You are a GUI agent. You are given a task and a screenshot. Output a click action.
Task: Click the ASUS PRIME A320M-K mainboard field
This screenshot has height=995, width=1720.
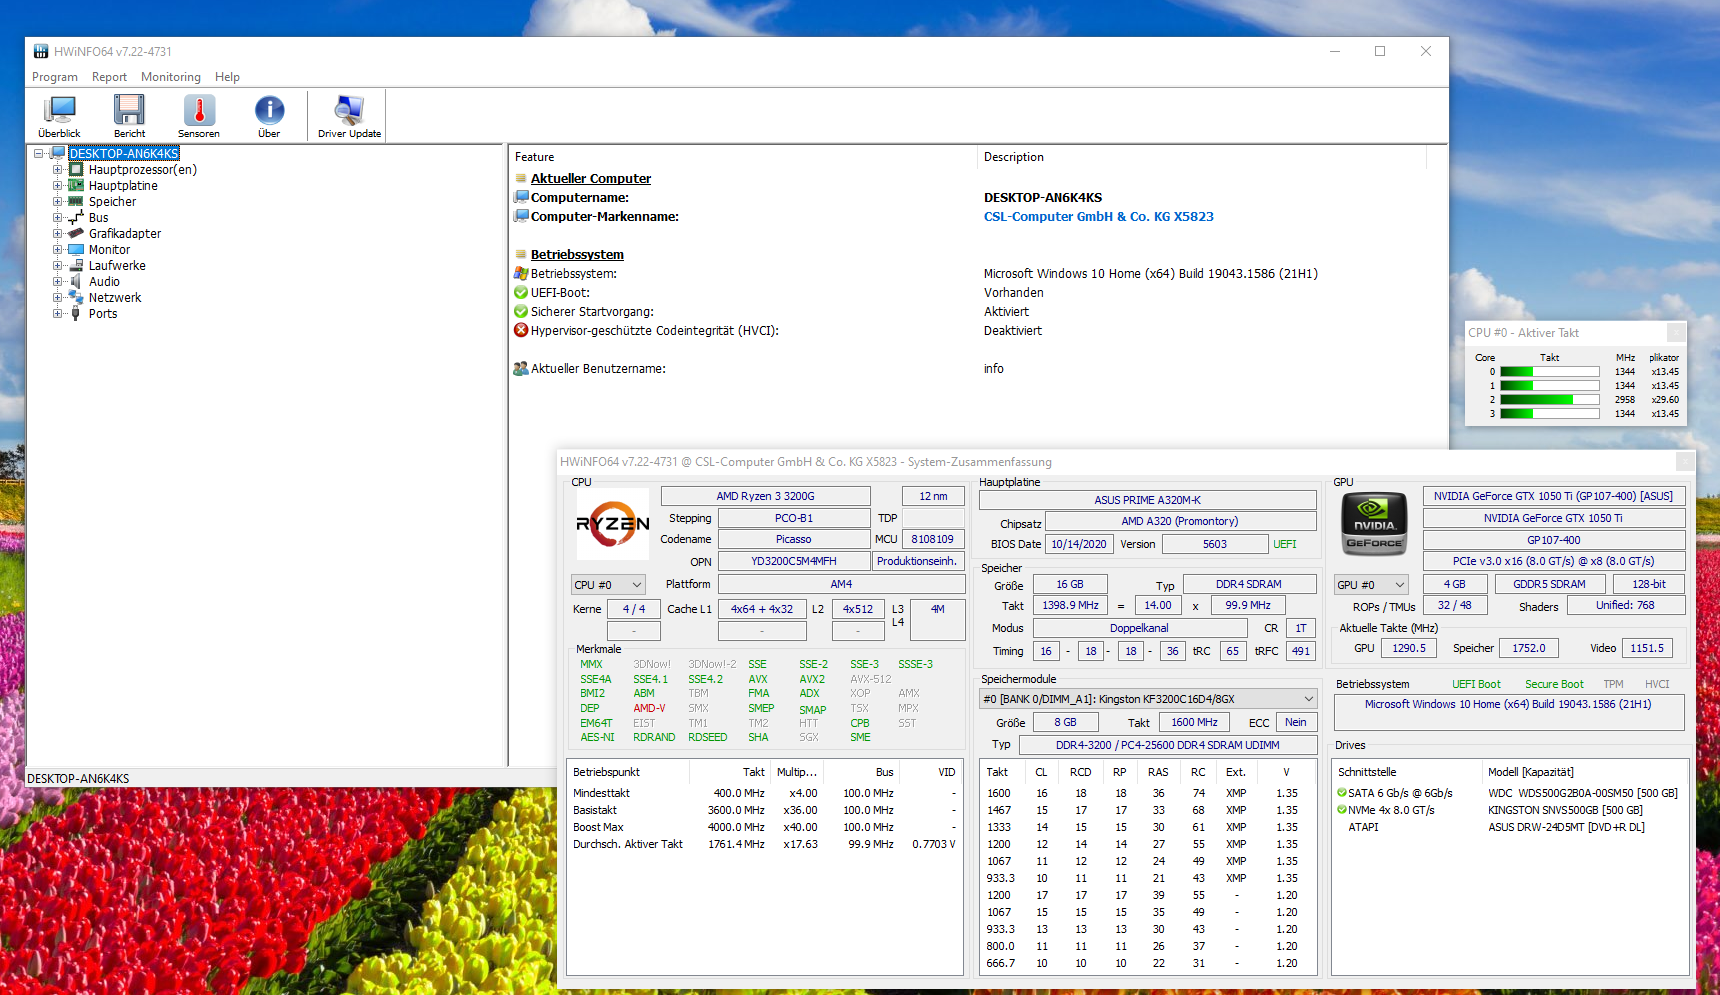click(x=1147, y=500)
